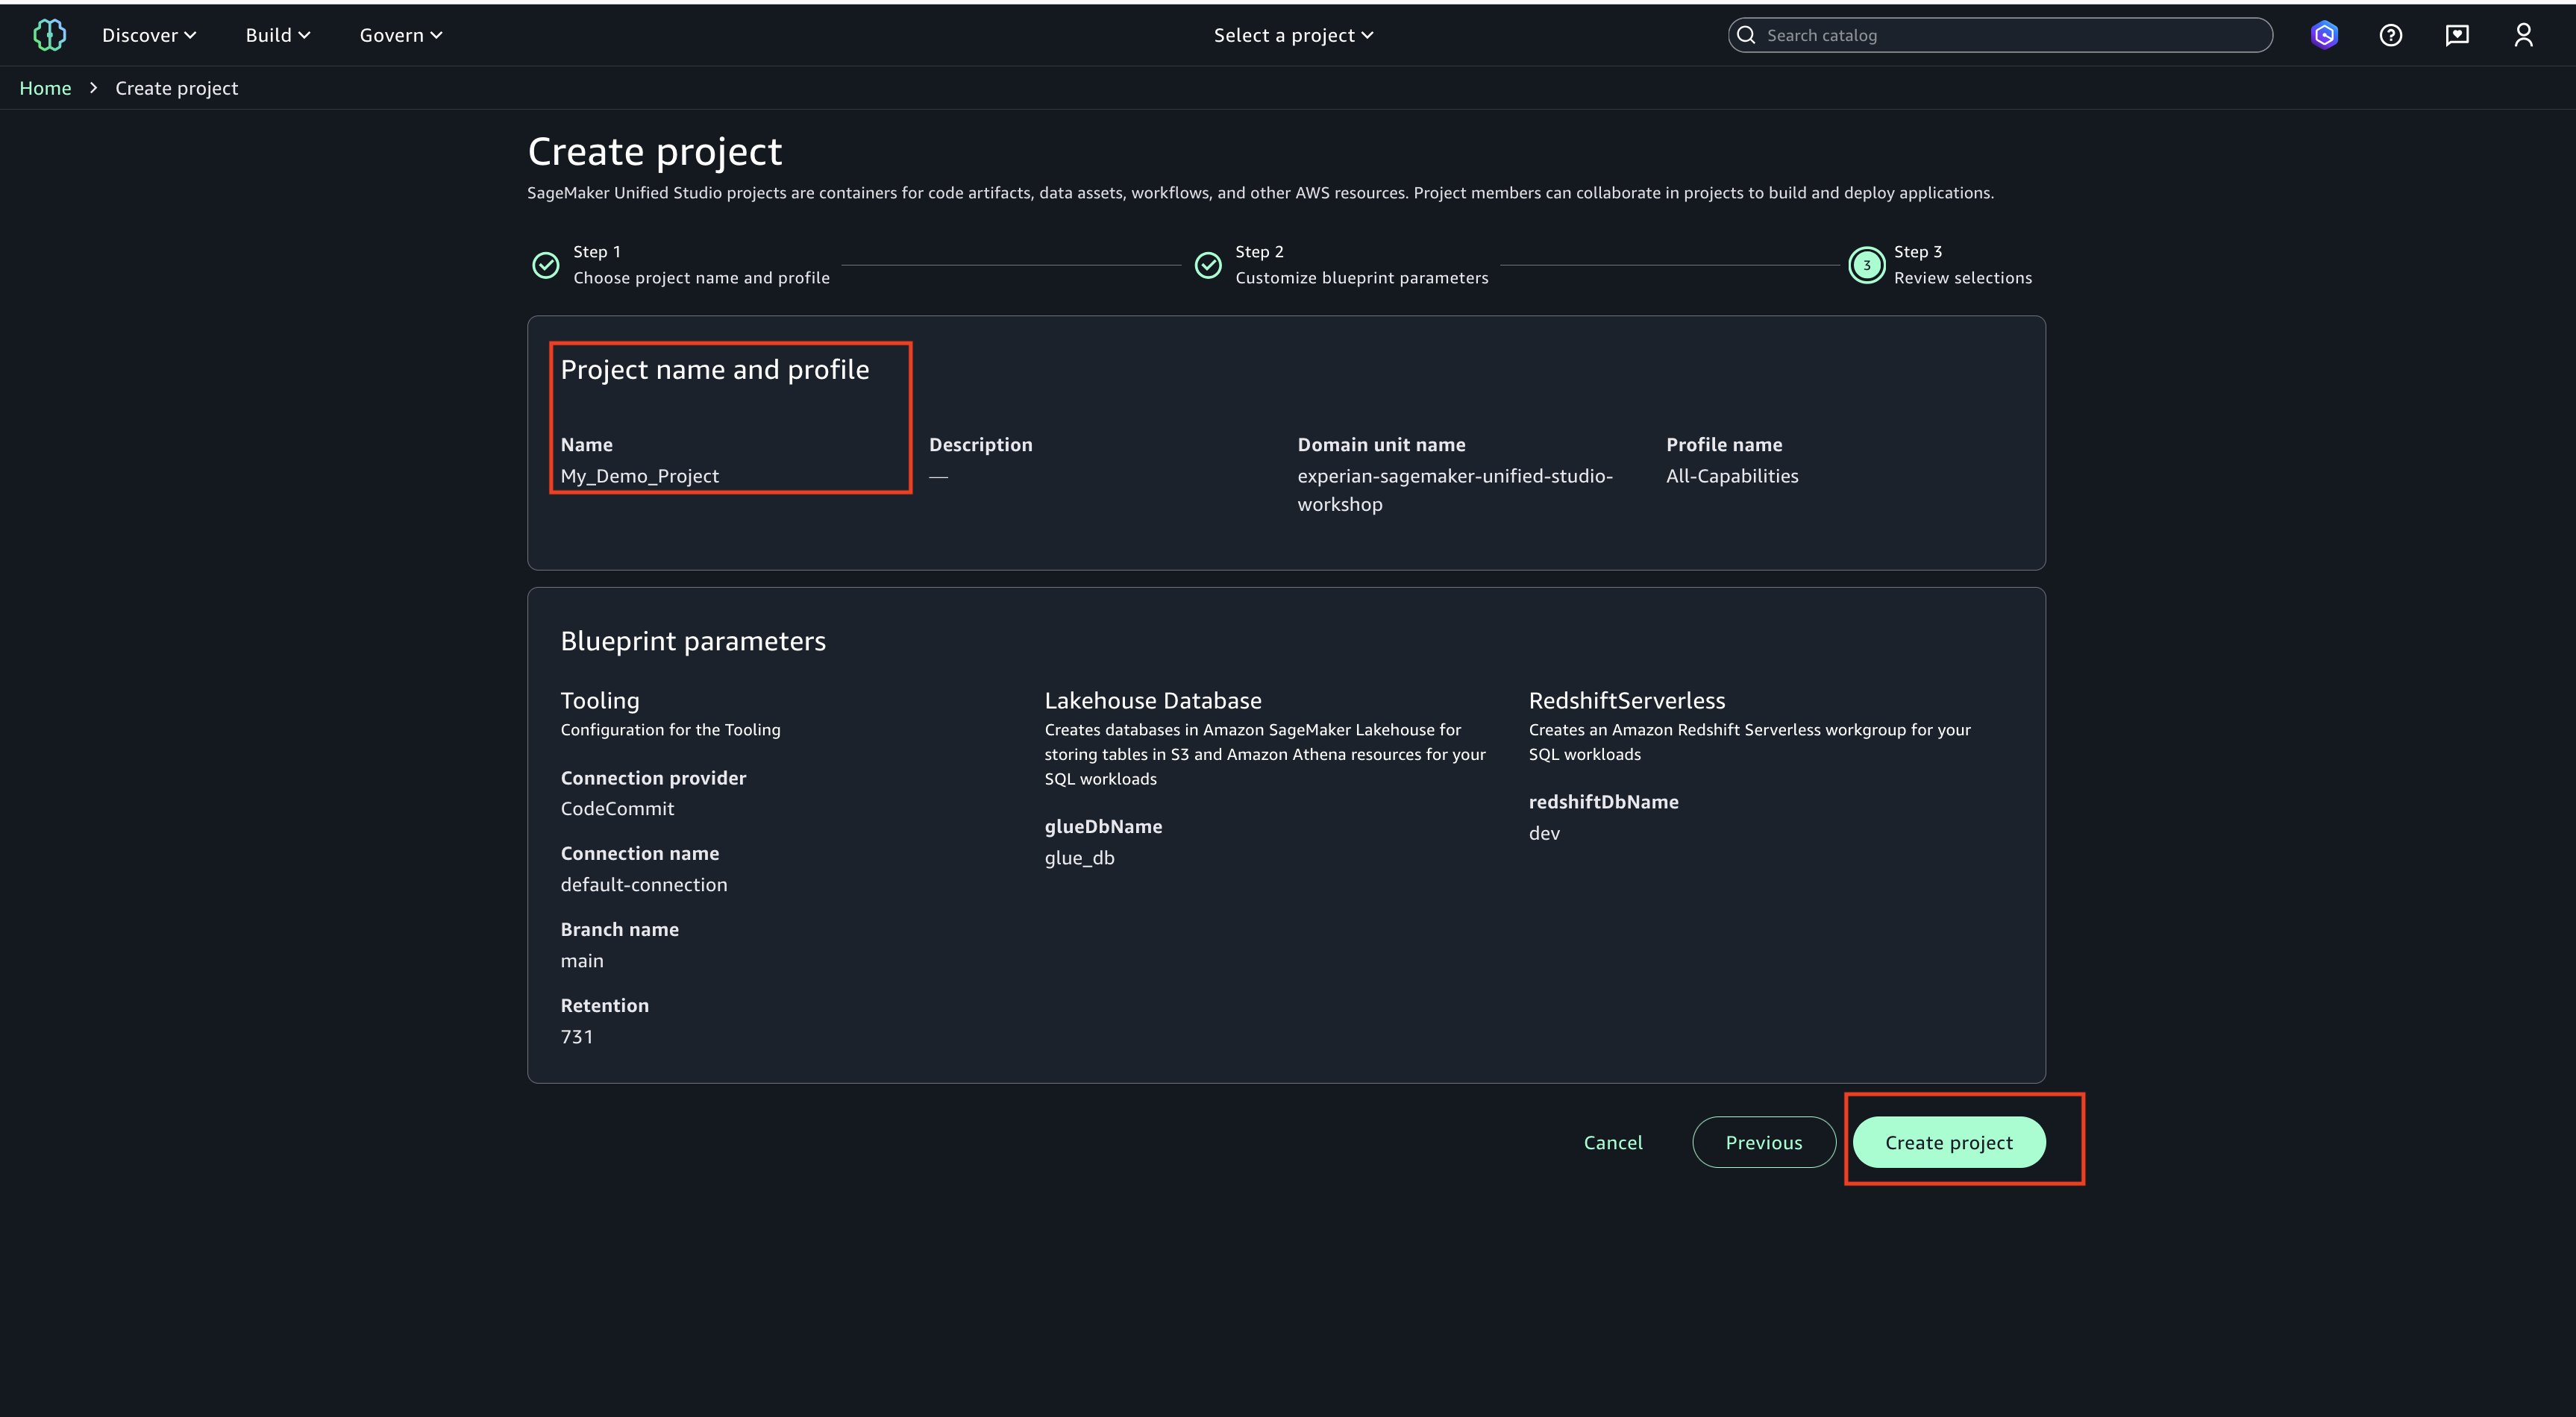Click the Previous button
The height and width of the screenshot is (1417, 2576).
click(1763, 1142)
